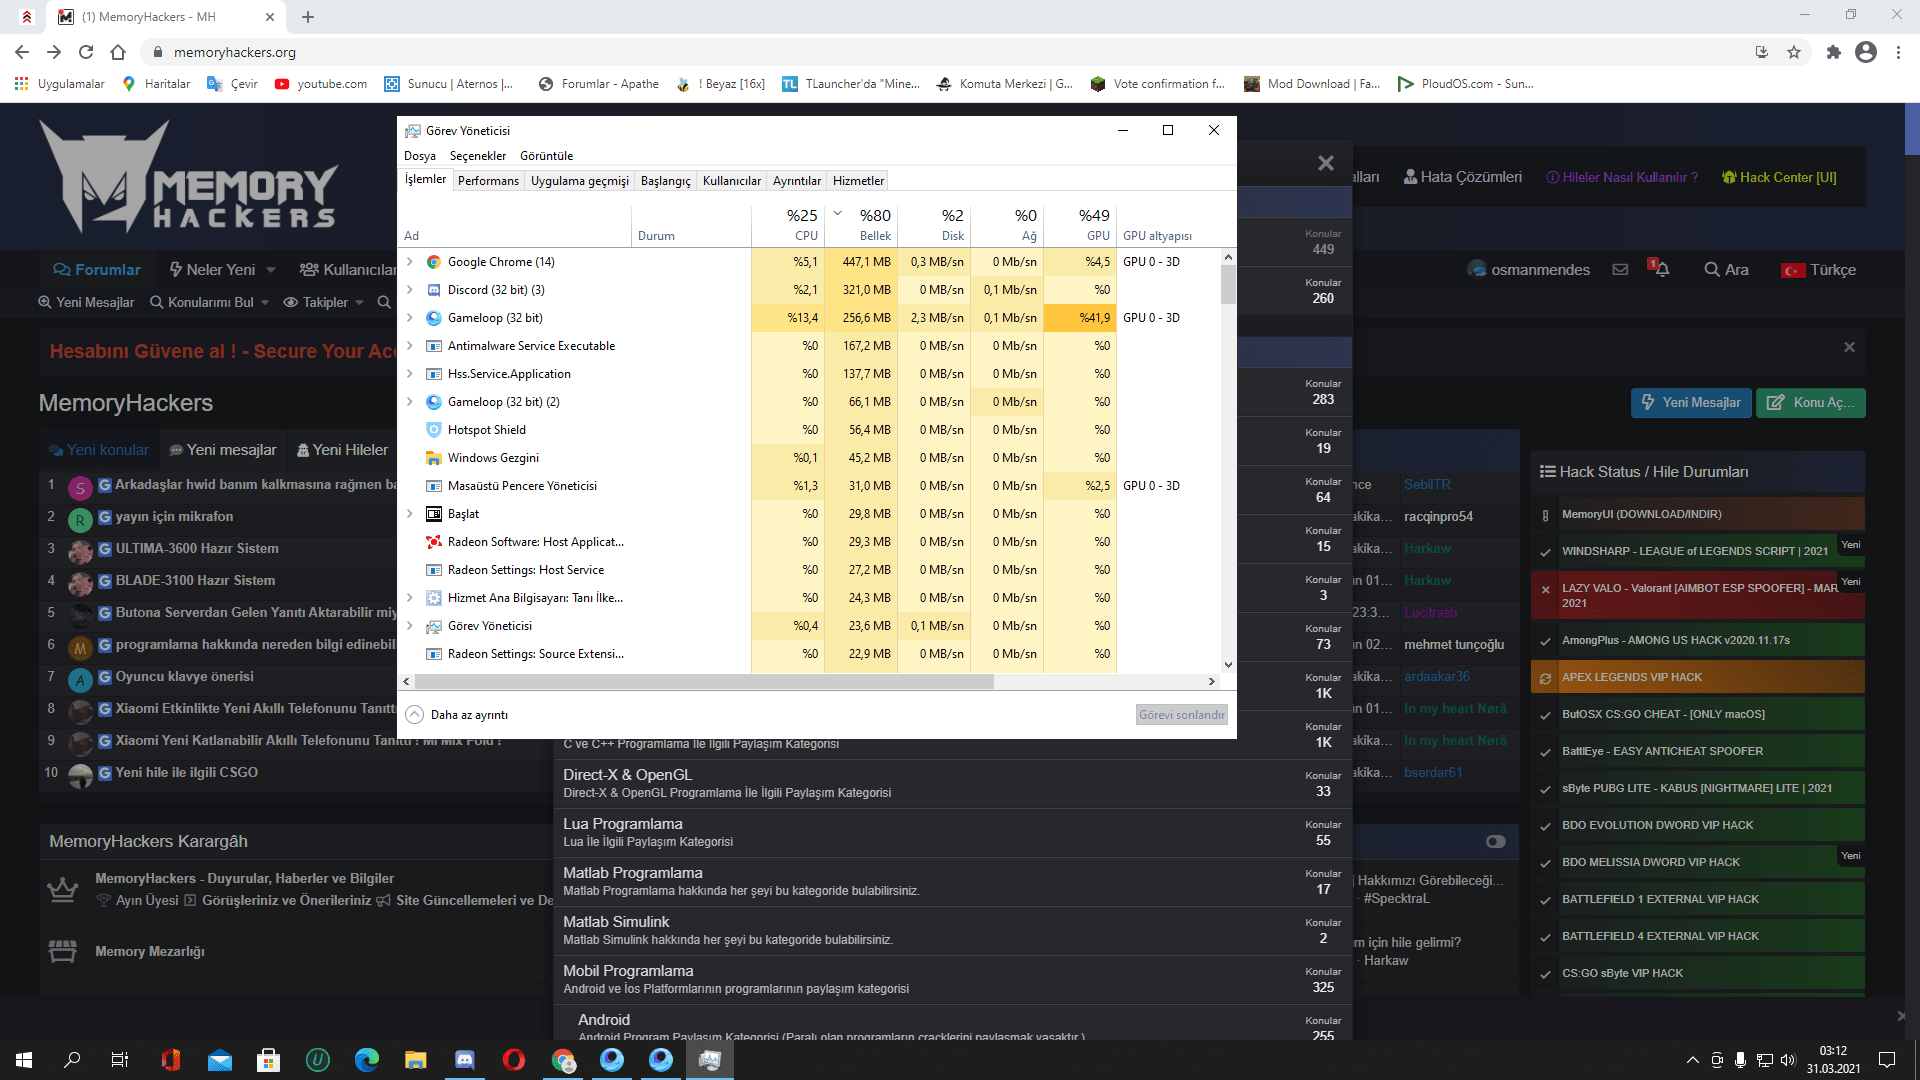
Task: Sort processes by Bellek column
Action: [860, 225]
